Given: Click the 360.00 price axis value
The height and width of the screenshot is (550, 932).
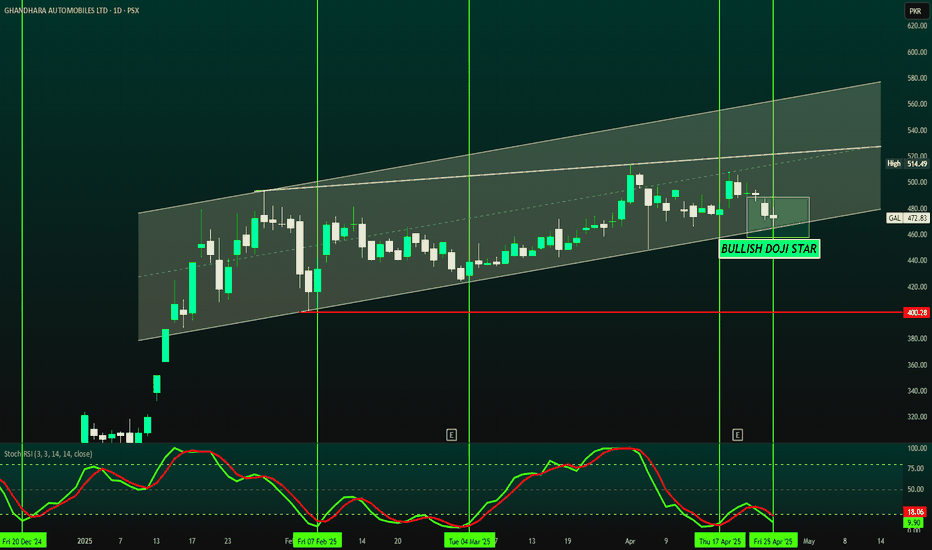Looking at the screenshot, I should coord(917,365).
